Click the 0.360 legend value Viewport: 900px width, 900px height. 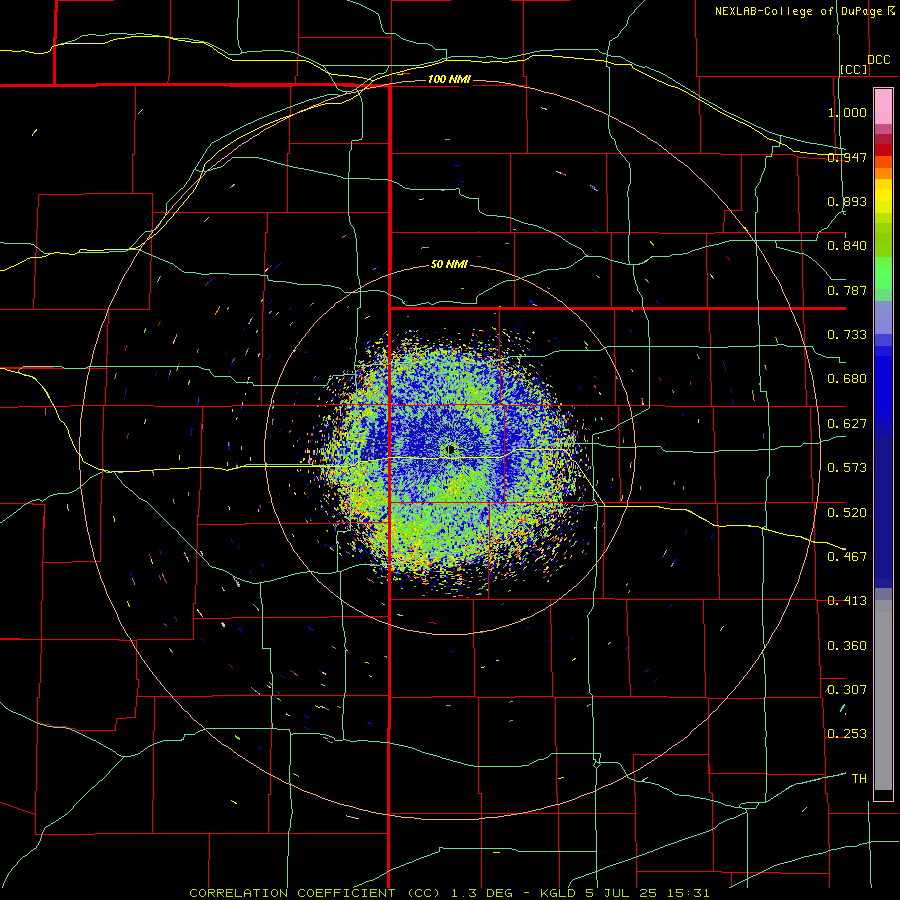click(x=847, y=646)
